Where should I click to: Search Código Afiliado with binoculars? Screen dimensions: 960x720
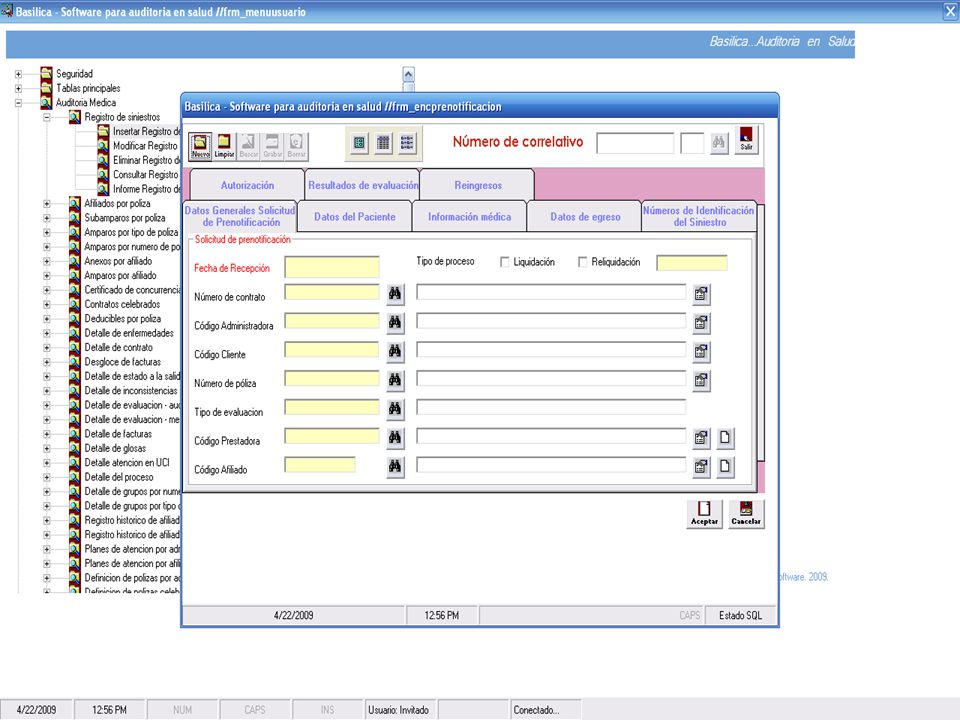[x=396, y=467]
